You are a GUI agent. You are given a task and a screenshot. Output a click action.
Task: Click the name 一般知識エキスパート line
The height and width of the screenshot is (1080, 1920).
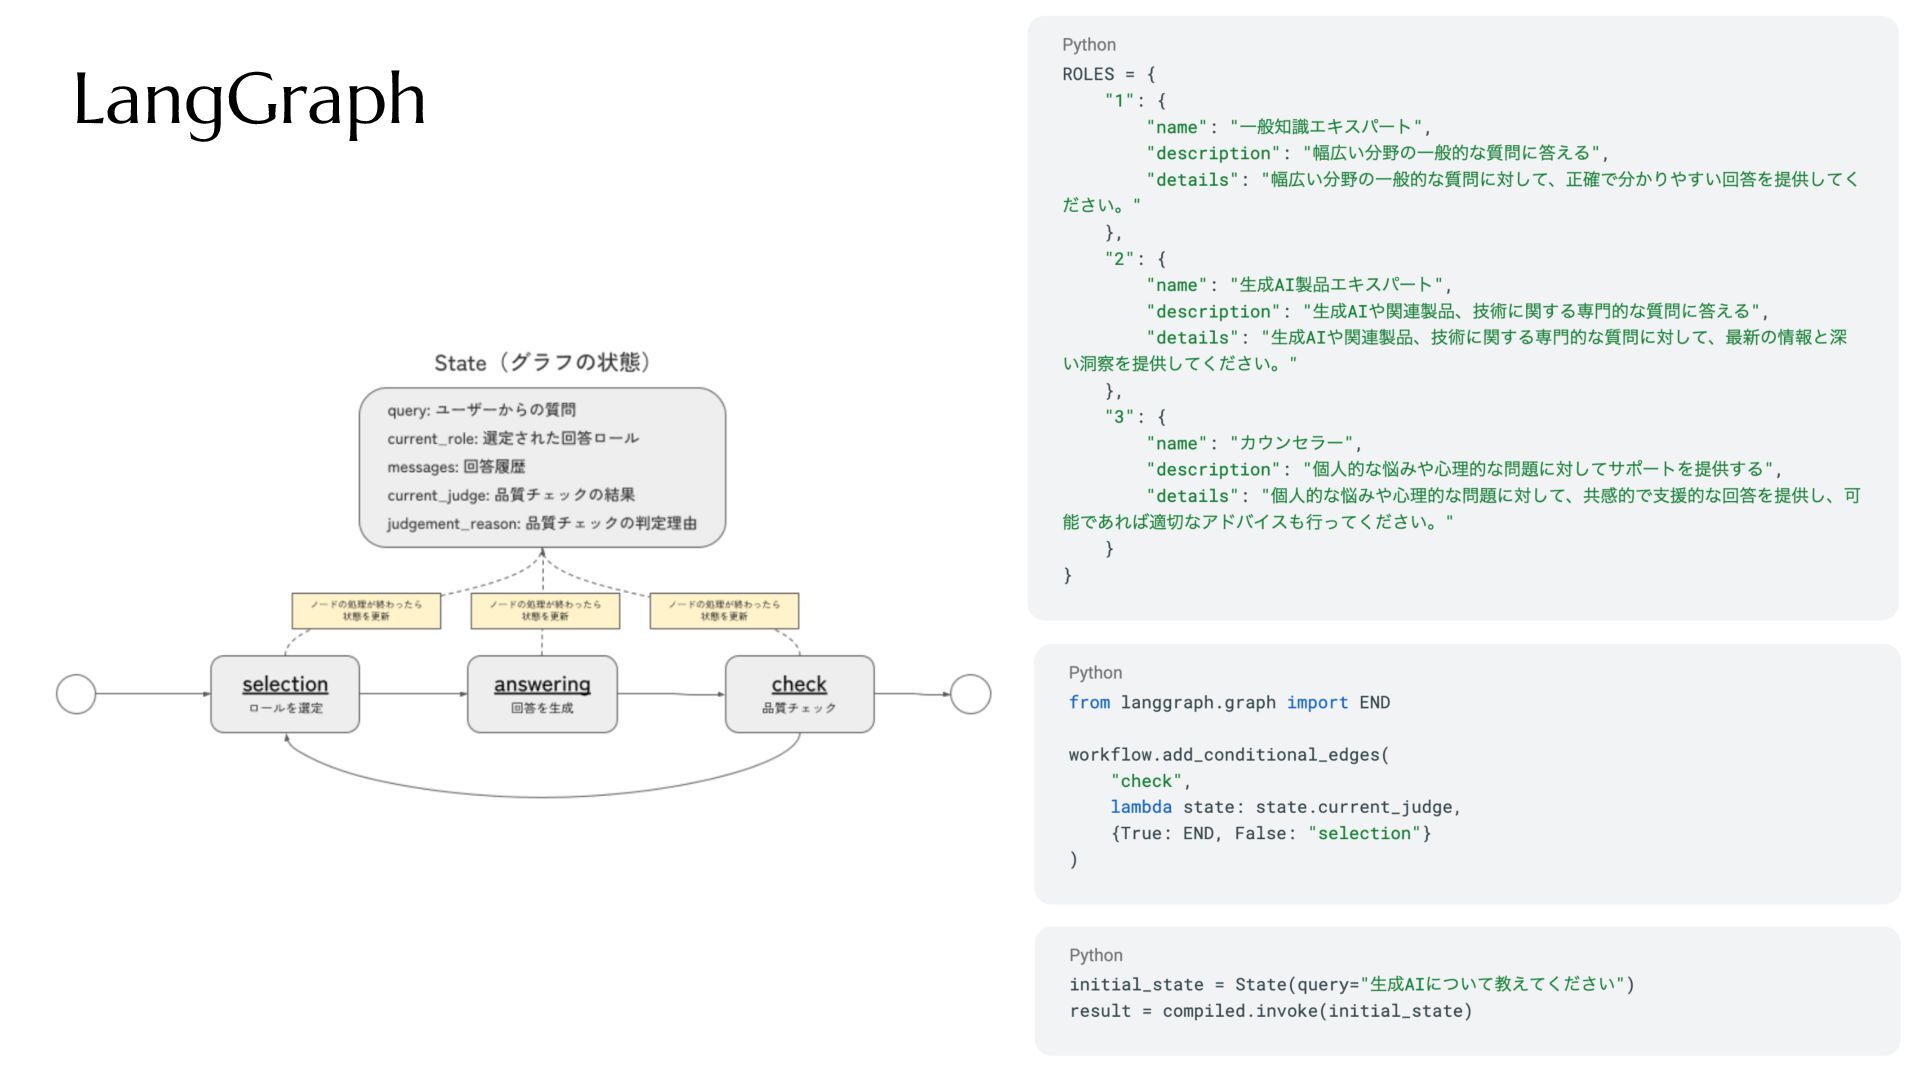1289,127
